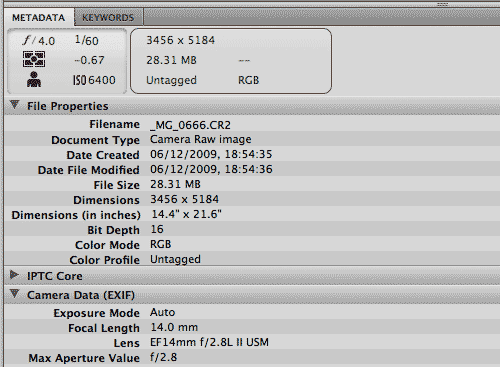
Task: Click the Focal Length value 14.0 mm
Action: tap(174, 327)
